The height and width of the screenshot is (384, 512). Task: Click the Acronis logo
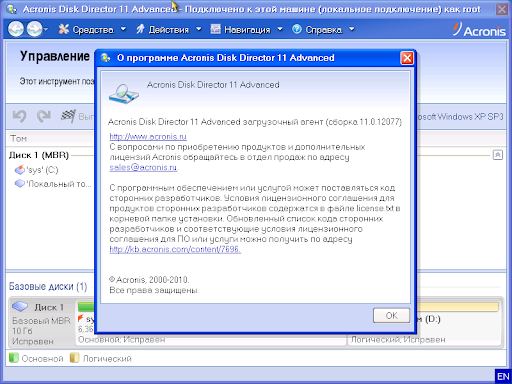pyautogui.click(x=479, y=29)
